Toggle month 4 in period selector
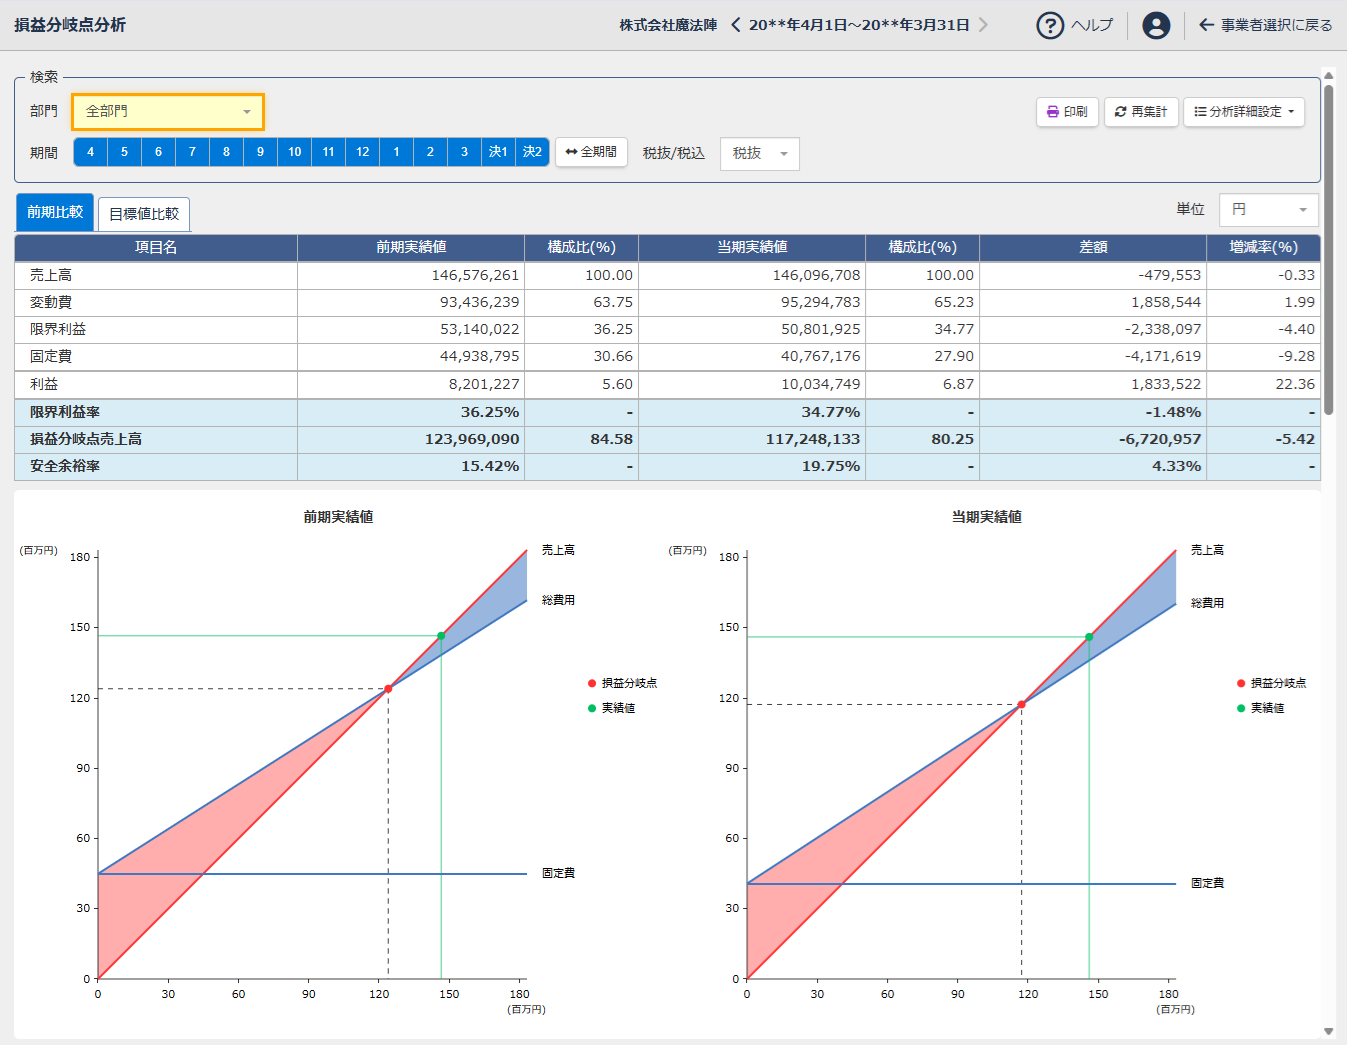This screenshot has width=1347, height=1045. tap(91, 152)
